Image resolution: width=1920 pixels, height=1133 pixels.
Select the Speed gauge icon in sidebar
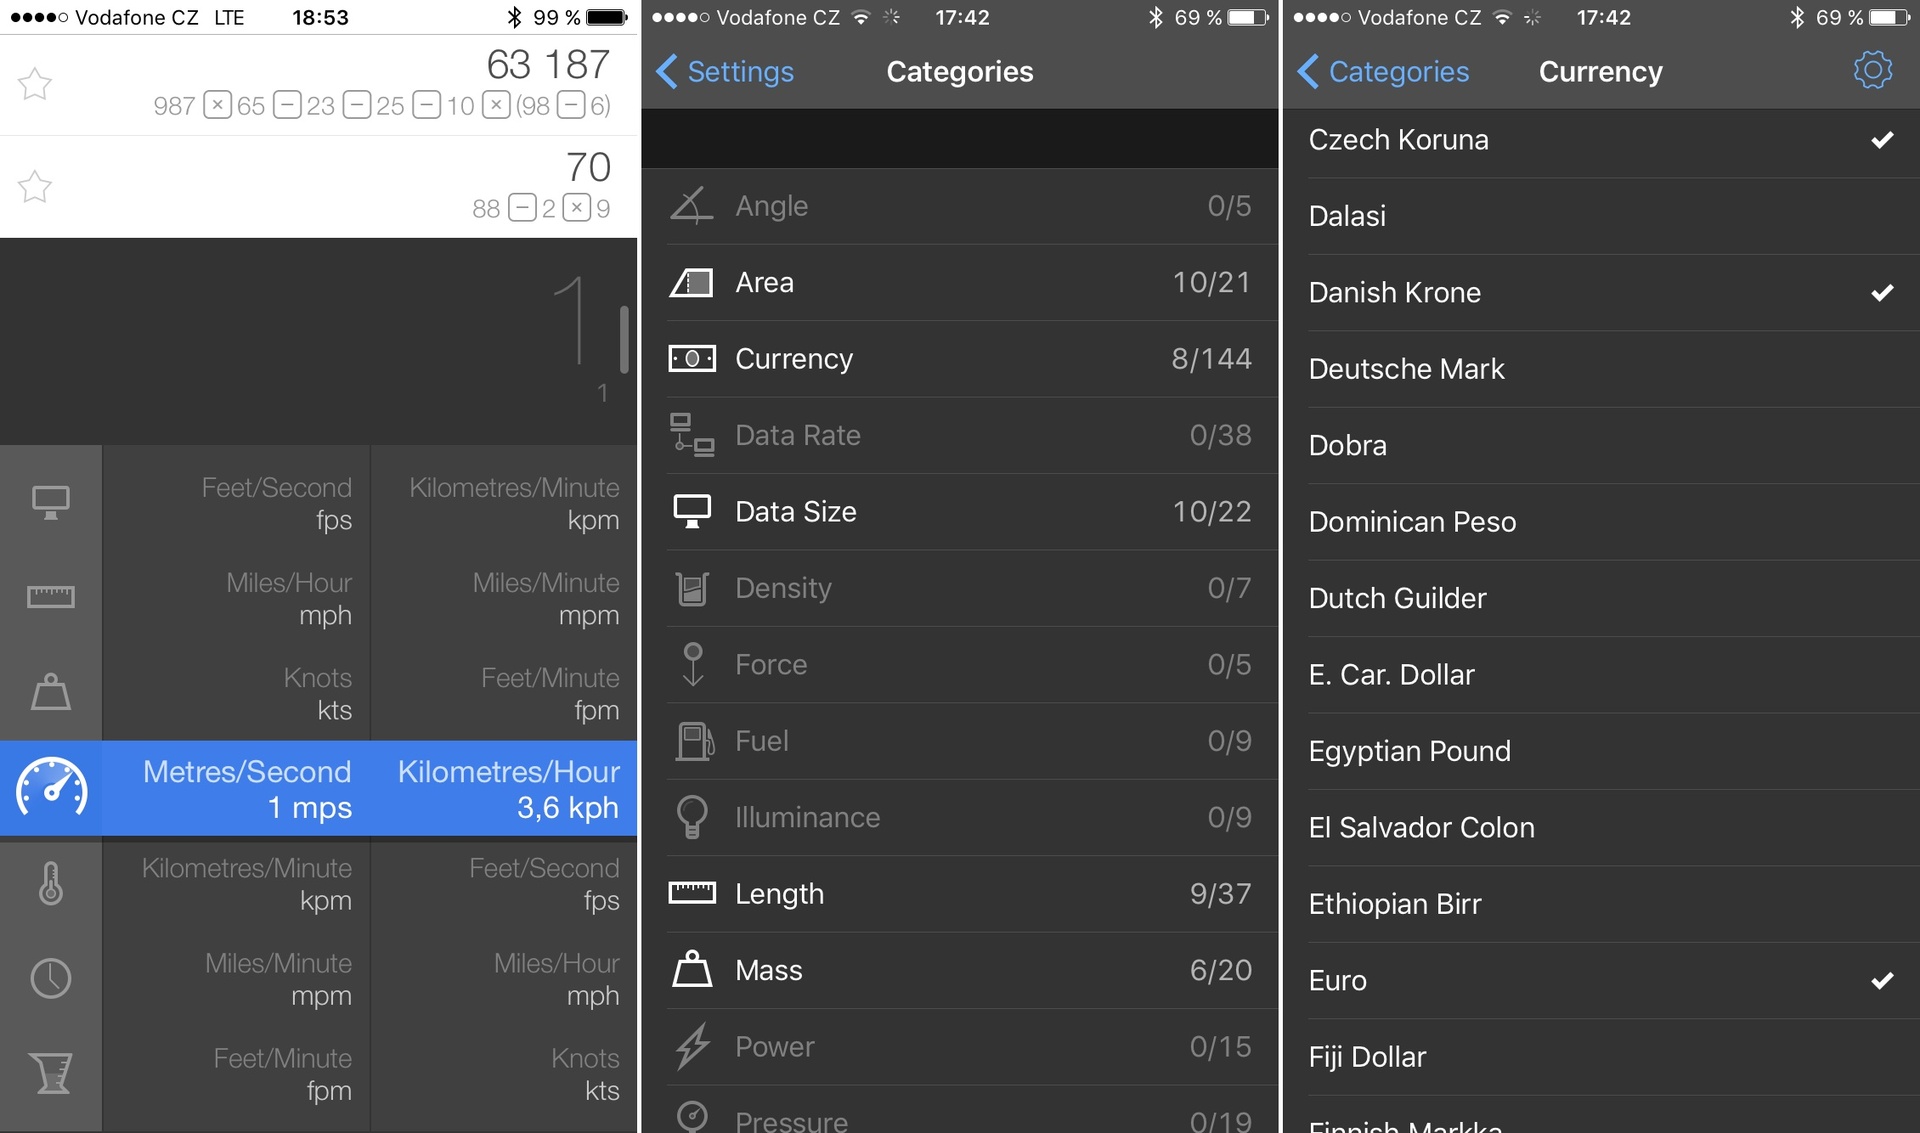coord(51,788)
